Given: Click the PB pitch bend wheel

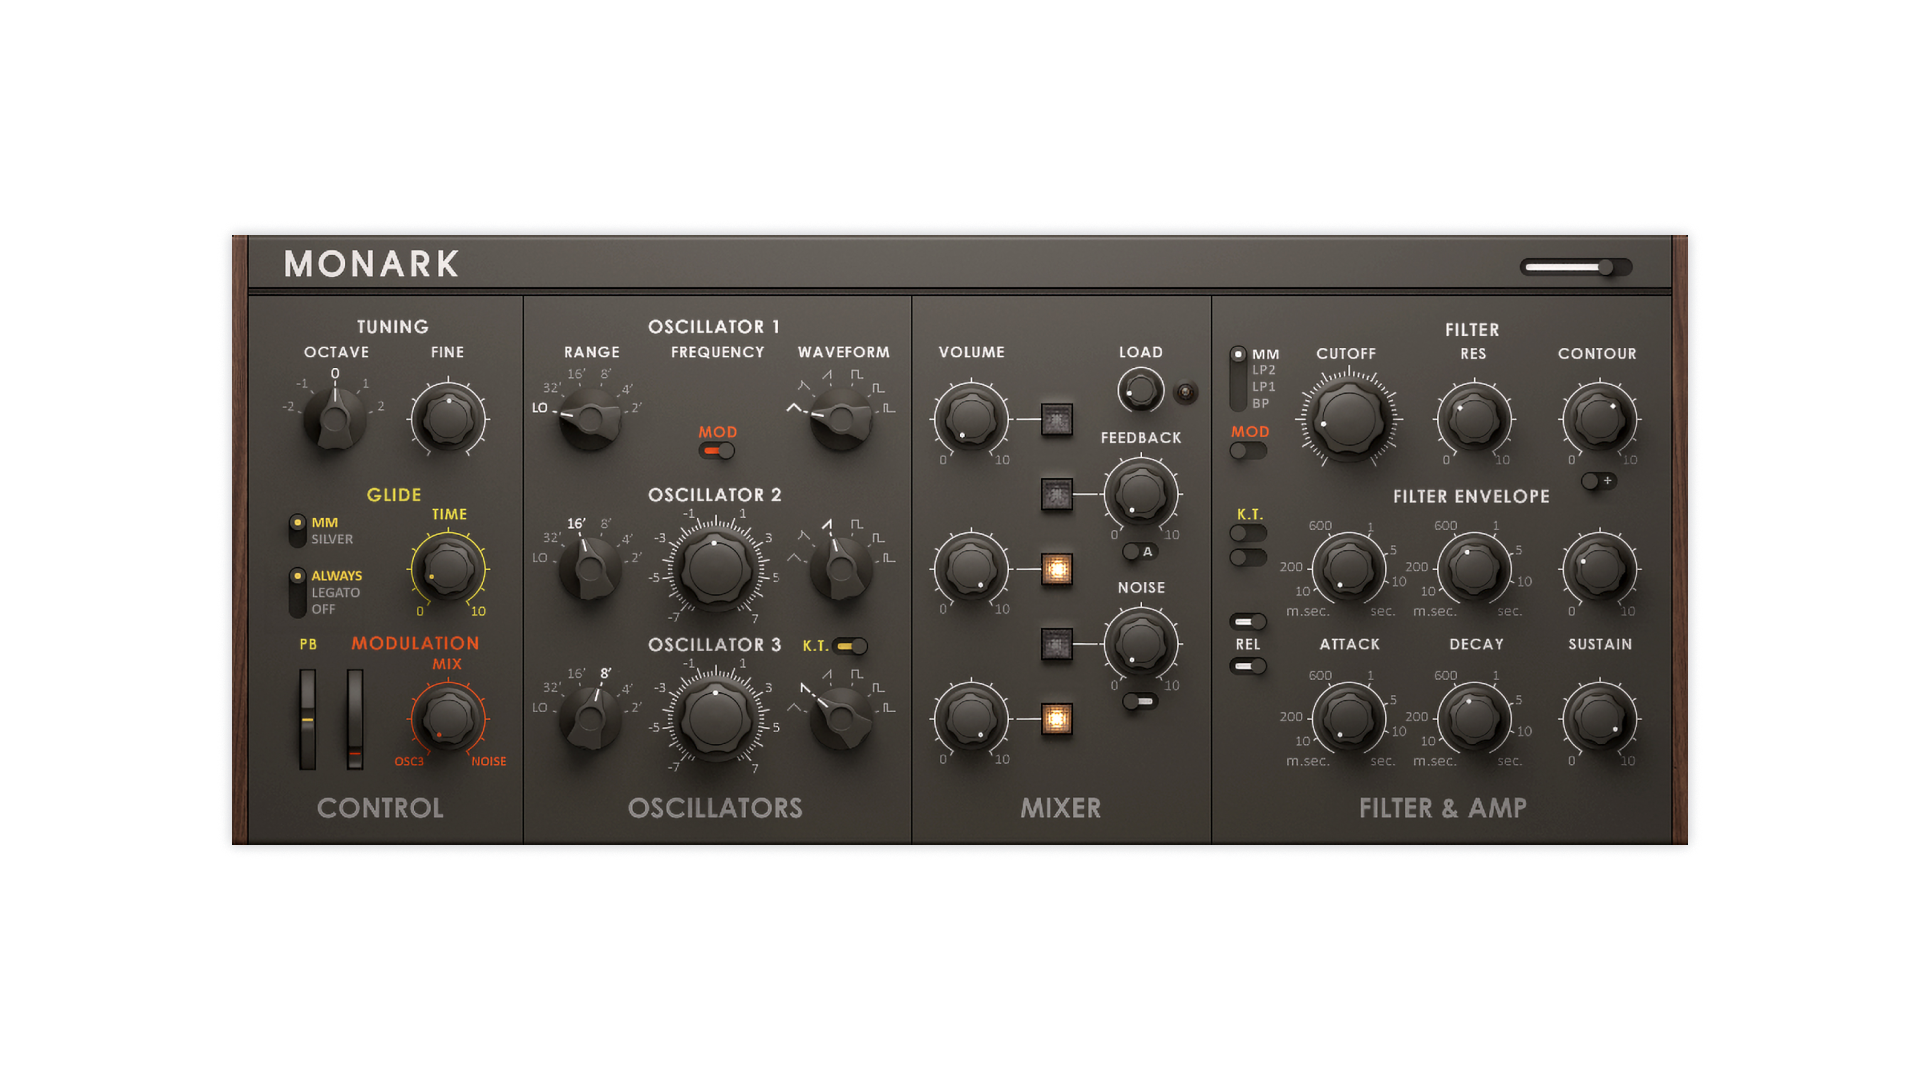Looking at the screenshot, I should pyautogui.click(x=308, y=720).
